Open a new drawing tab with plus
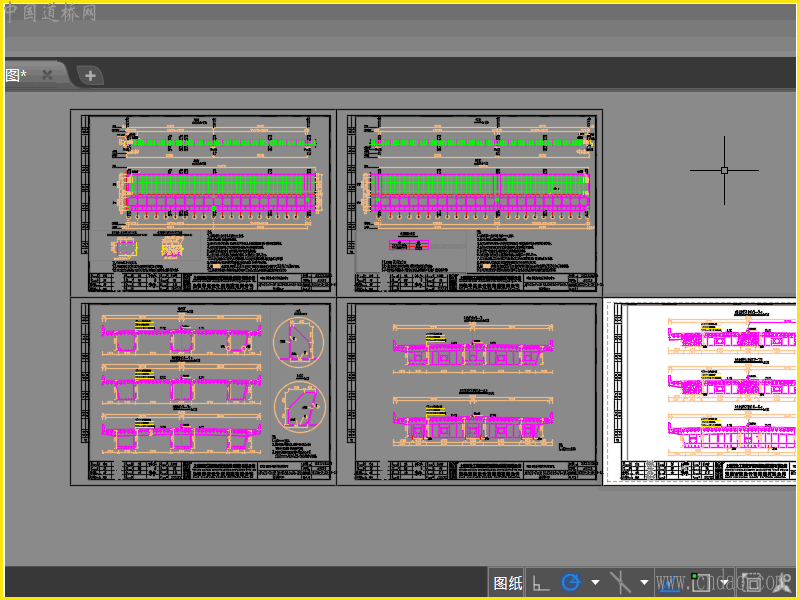 click(89, 75)
